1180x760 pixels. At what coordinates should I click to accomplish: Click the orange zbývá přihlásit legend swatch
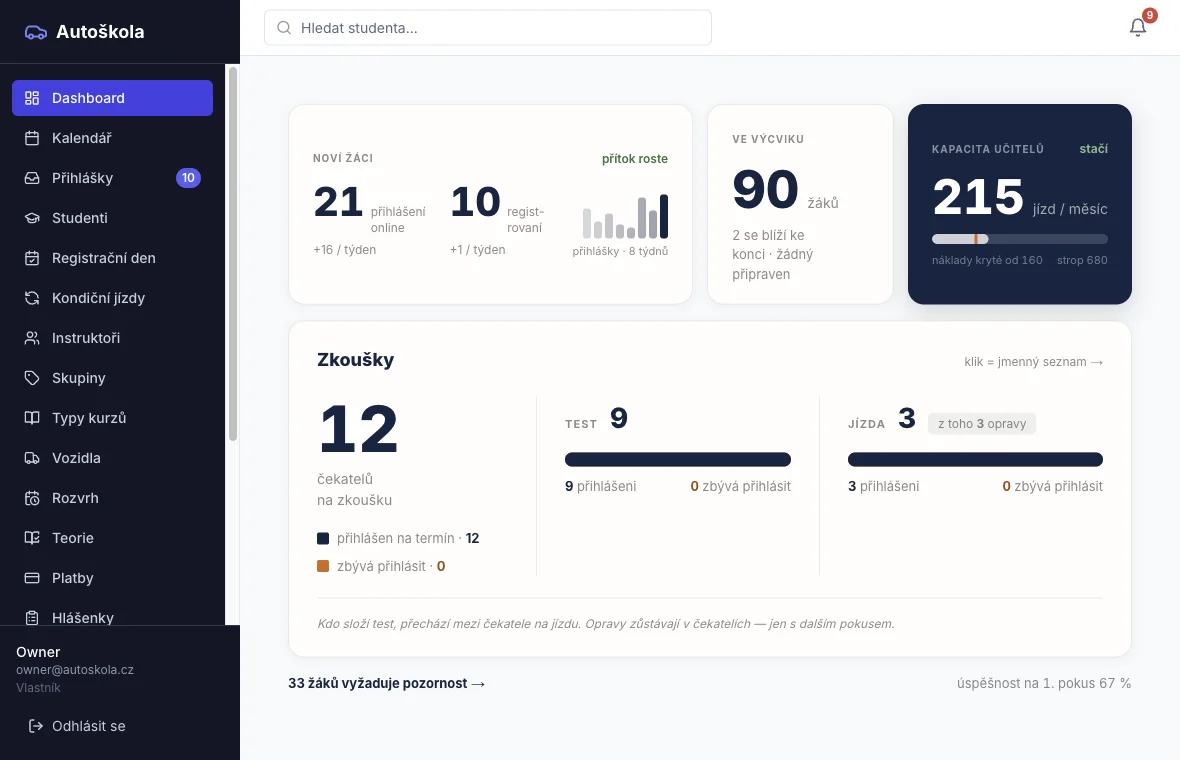[x=323, y=566]
